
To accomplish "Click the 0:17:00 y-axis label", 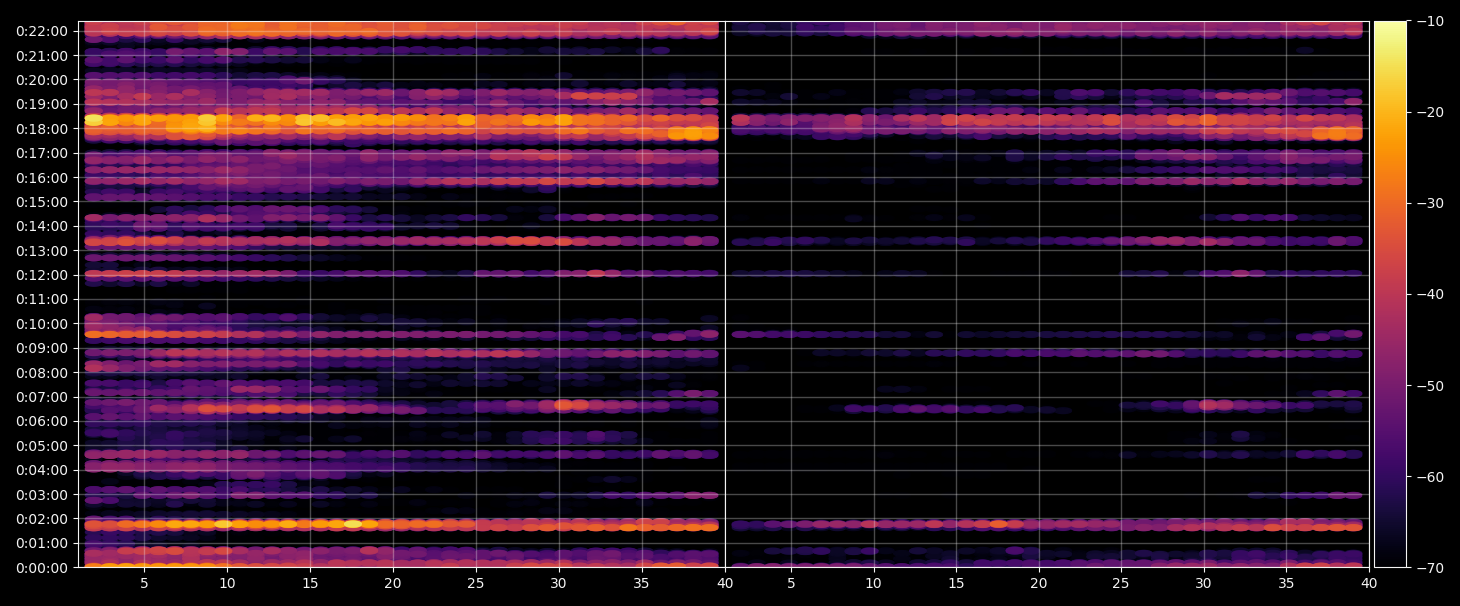I will (42, 153).
